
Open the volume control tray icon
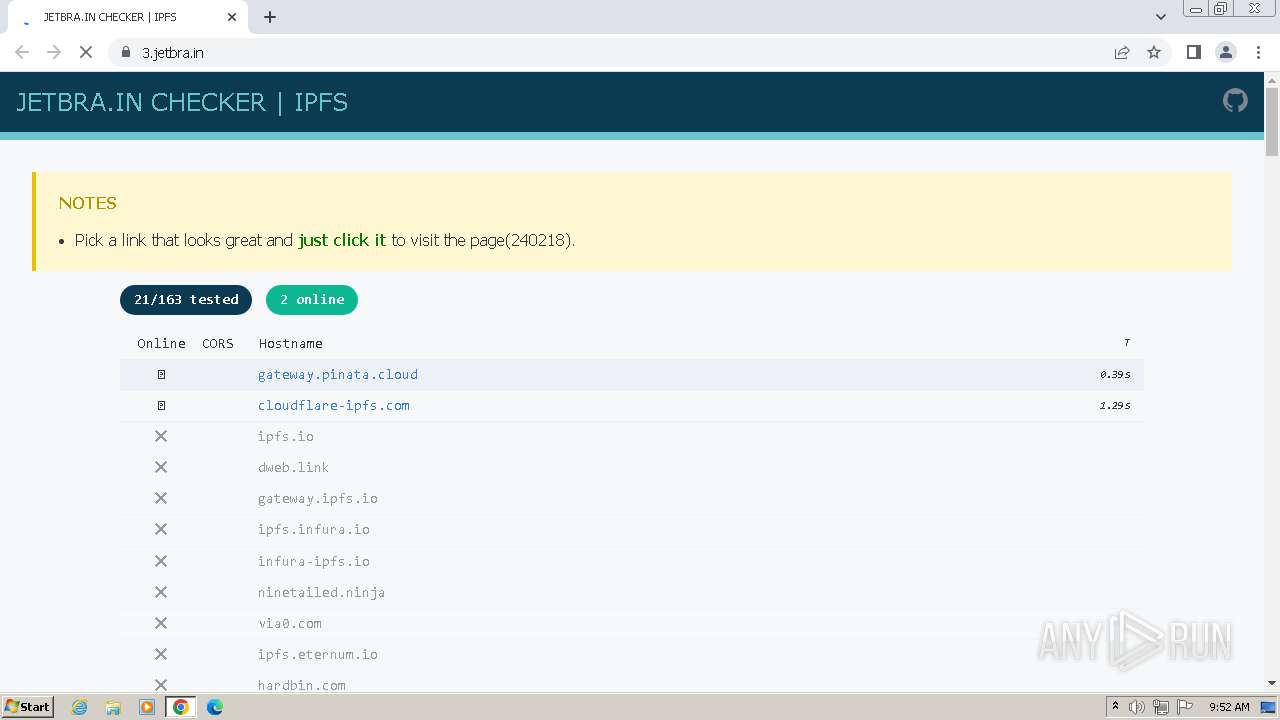coord(1137,707)
